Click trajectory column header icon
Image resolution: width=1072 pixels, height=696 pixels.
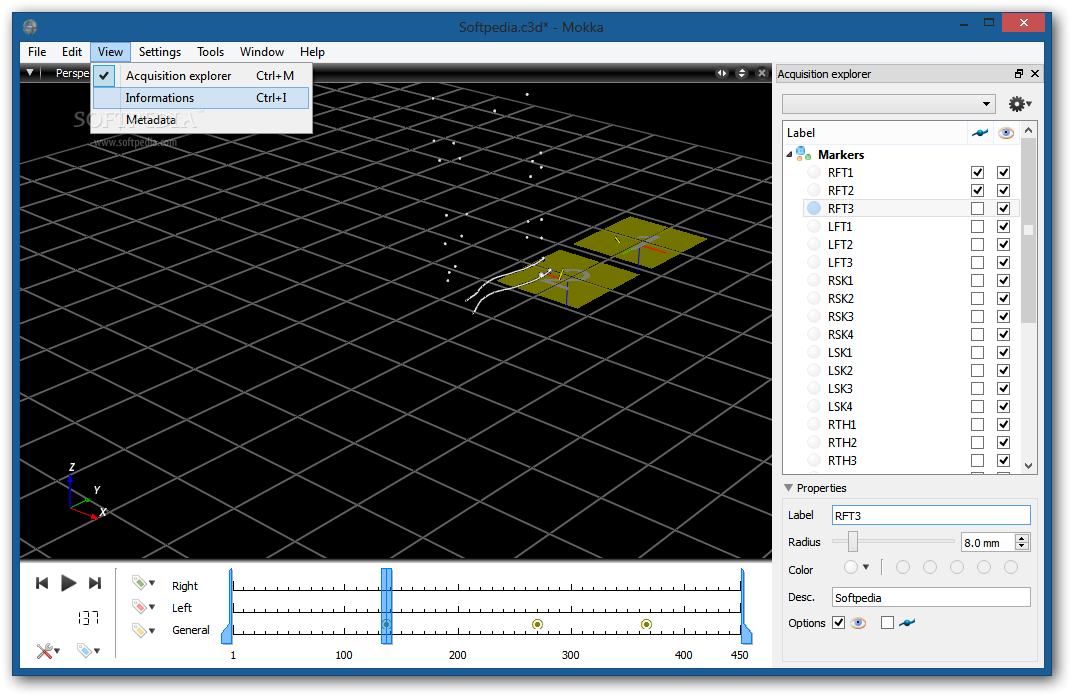coord(980,133)
